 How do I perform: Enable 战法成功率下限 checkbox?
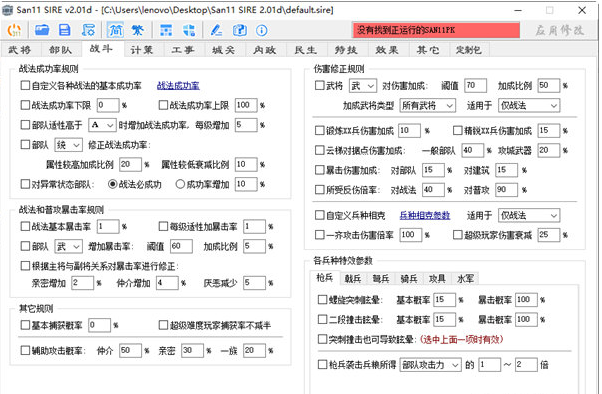25,105
